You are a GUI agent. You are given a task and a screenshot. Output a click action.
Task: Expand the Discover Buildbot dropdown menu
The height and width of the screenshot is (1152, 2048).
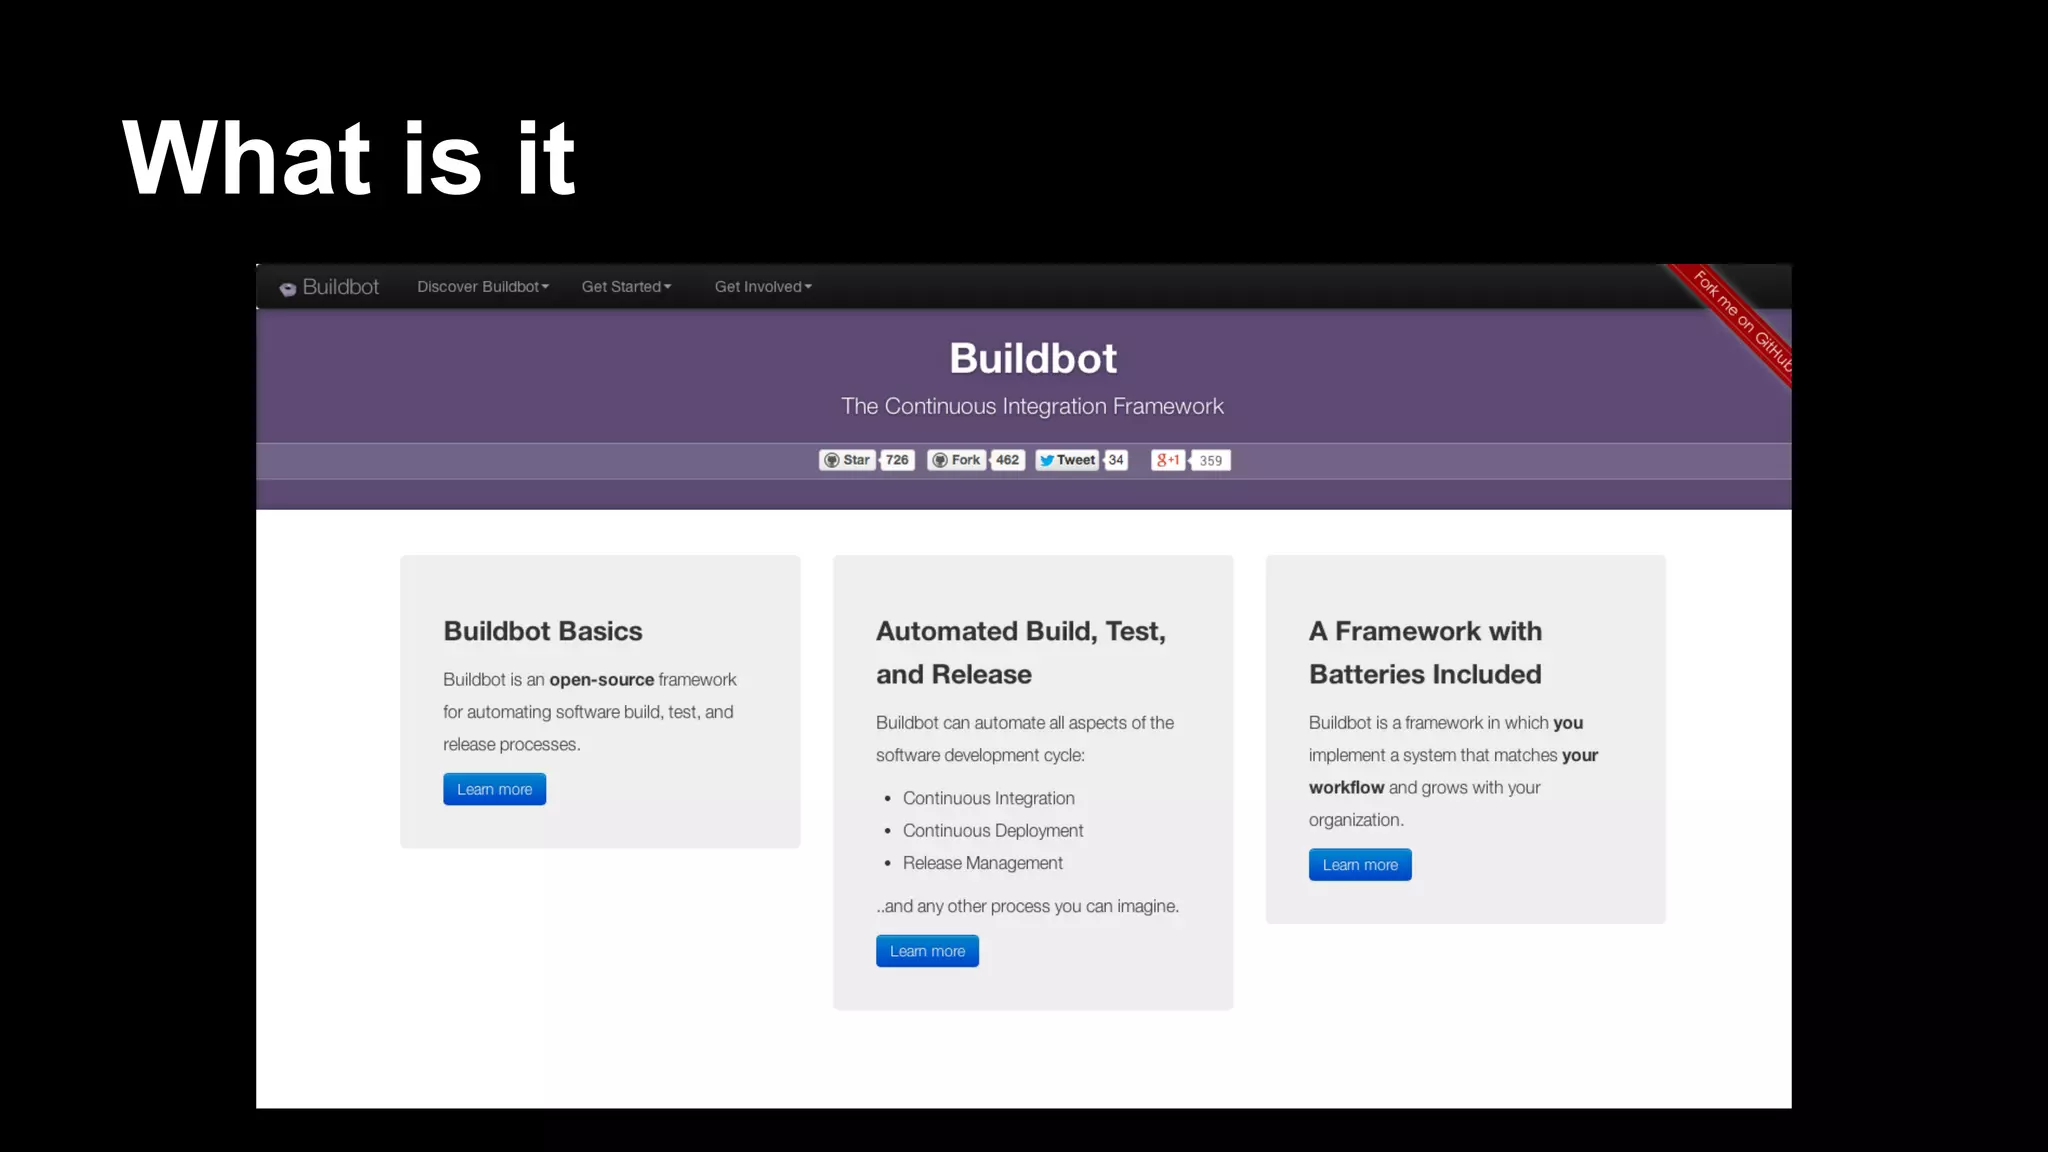point(482,287)
